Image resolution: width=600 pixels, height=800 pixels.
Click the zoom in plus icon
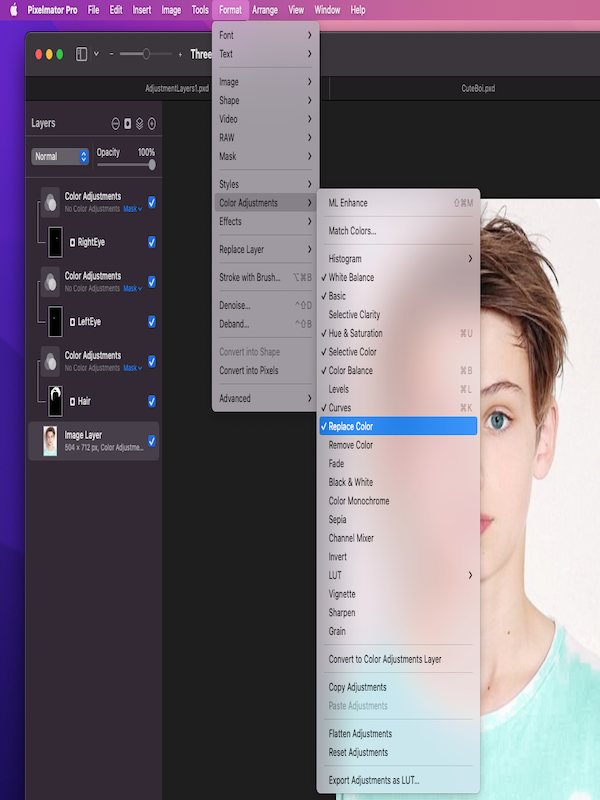coord(180,54)
